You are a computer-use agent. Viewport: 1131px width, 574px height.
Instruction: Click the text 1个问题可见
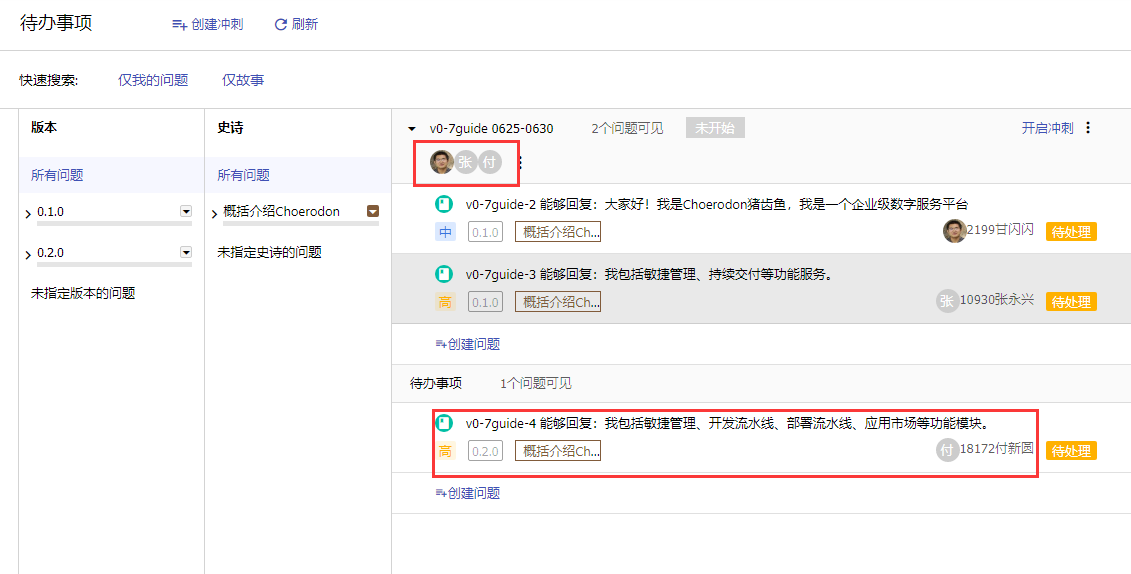tap(536, 384)
